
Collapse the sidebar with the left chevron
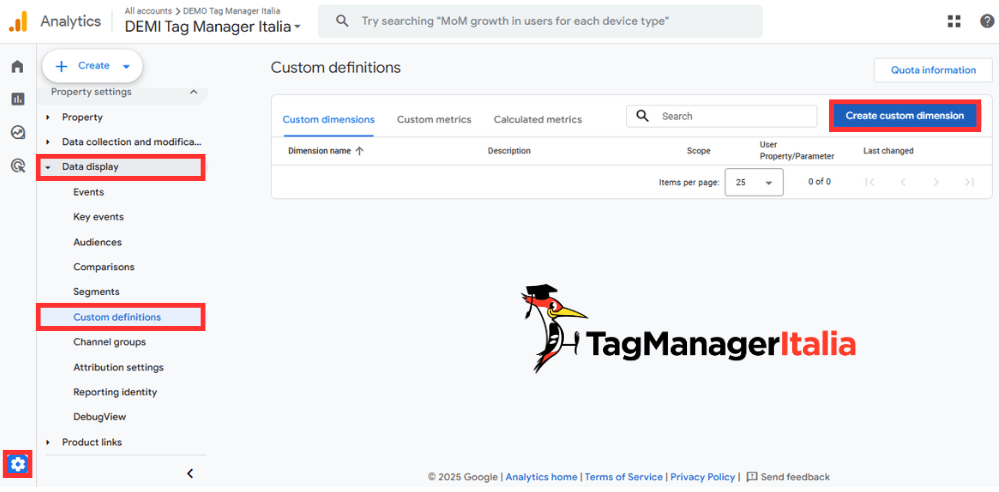coord(190,474)
